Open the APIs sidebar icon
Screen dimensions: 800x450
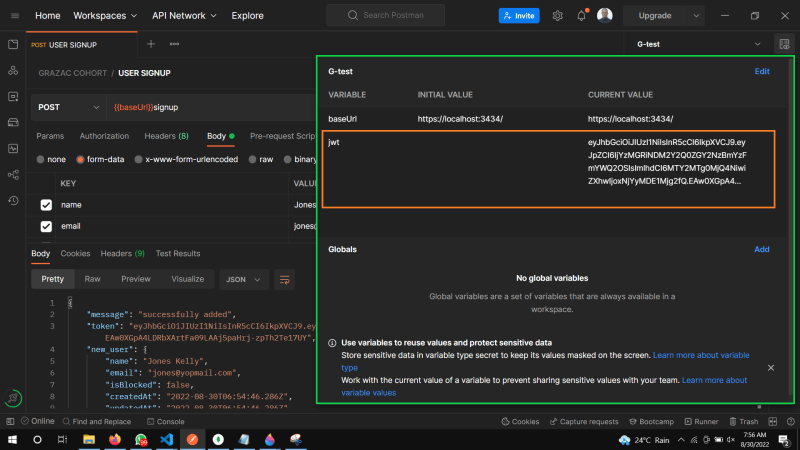[13, 70]
